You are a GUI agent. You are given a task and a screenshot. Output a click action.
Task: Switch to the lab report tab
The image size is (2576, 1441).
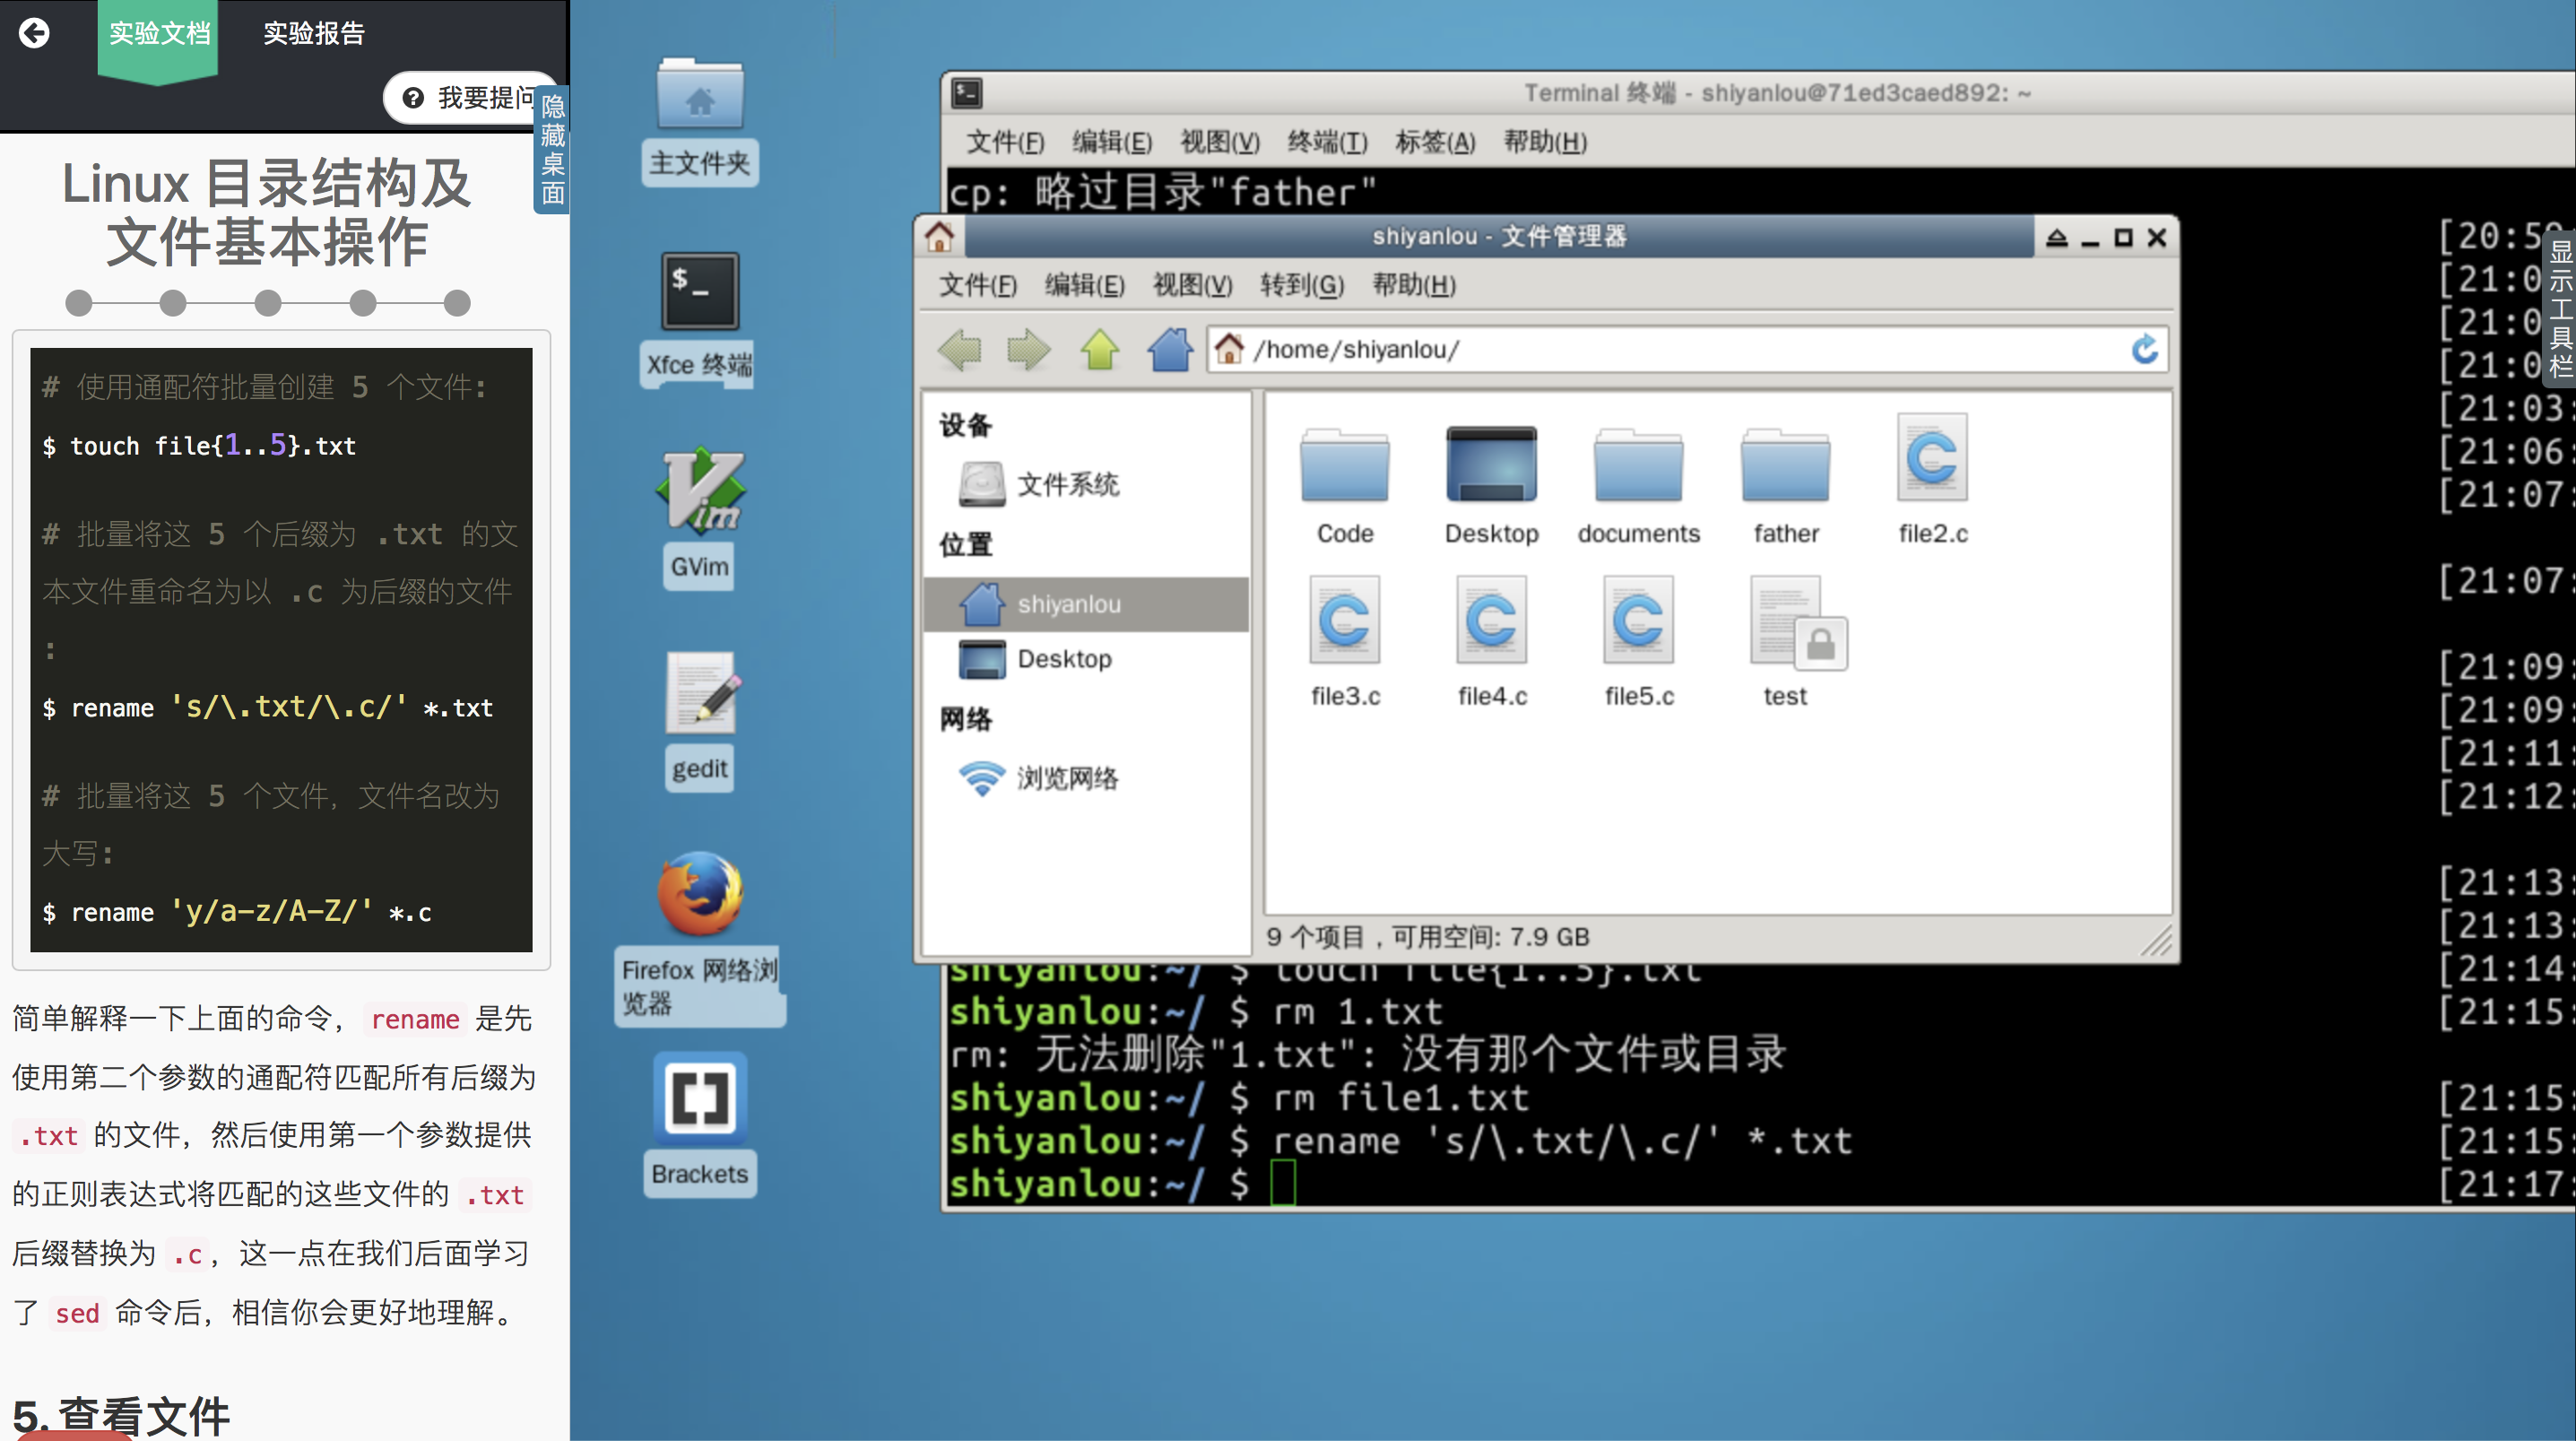click(x=313, y=33)
